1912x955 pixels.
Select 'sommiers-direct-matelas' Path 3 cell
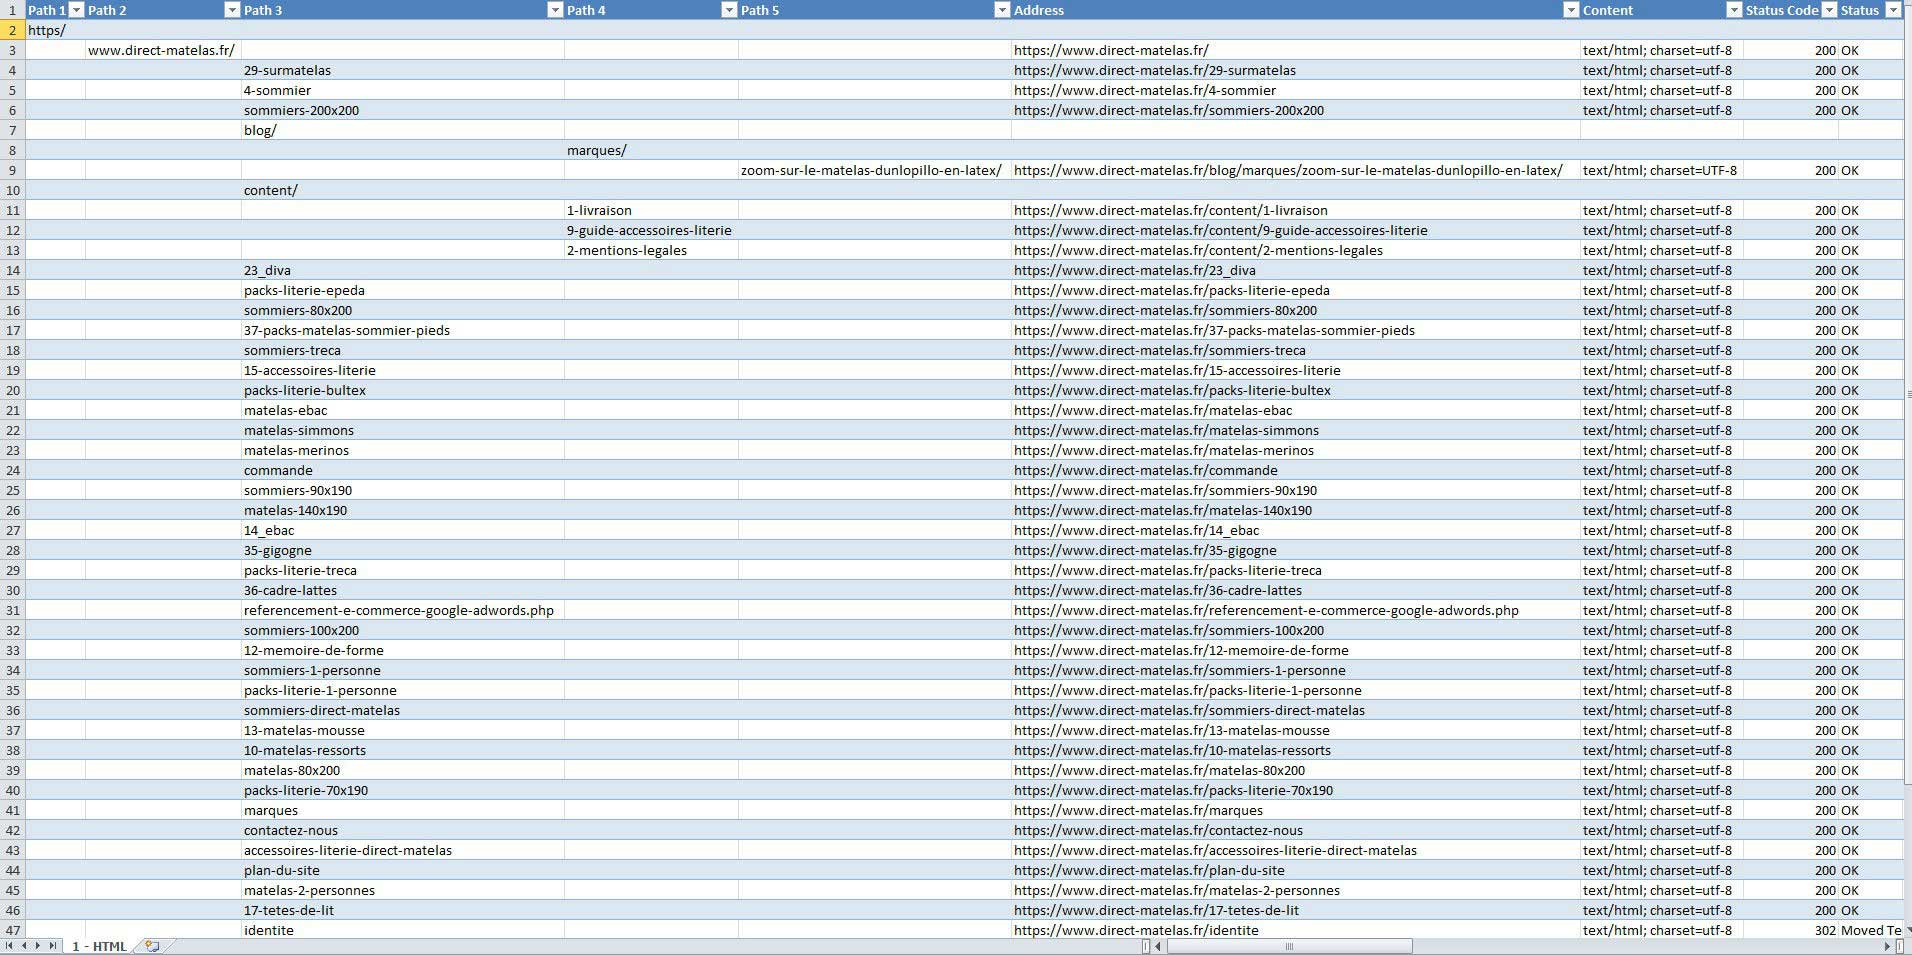pyautogui.click(x=403, y=710)
